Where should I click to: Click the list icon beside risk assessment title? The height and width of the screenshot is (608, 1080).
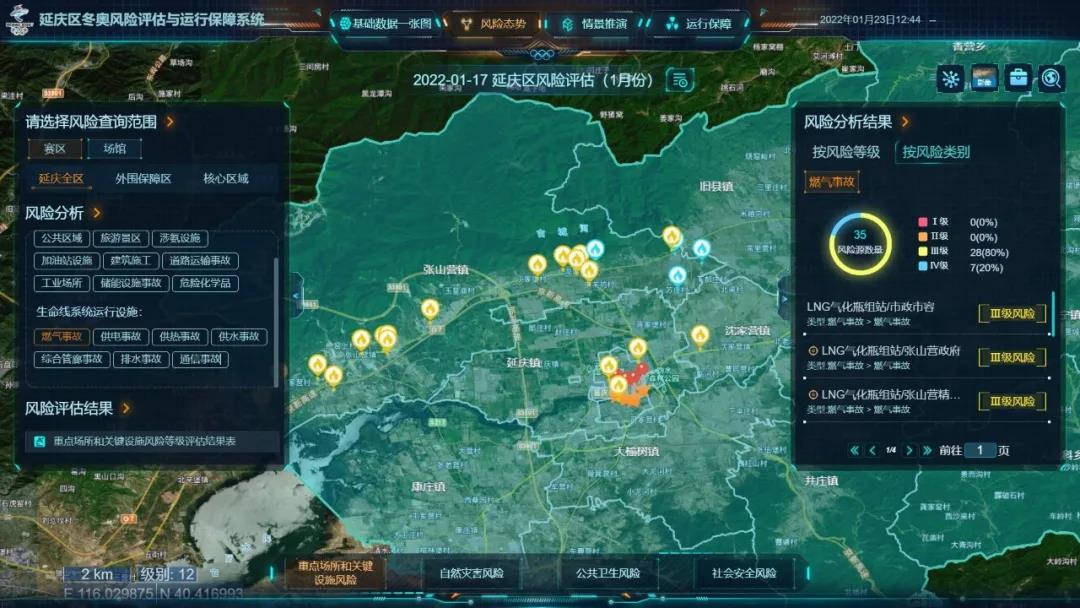[680, 80]
